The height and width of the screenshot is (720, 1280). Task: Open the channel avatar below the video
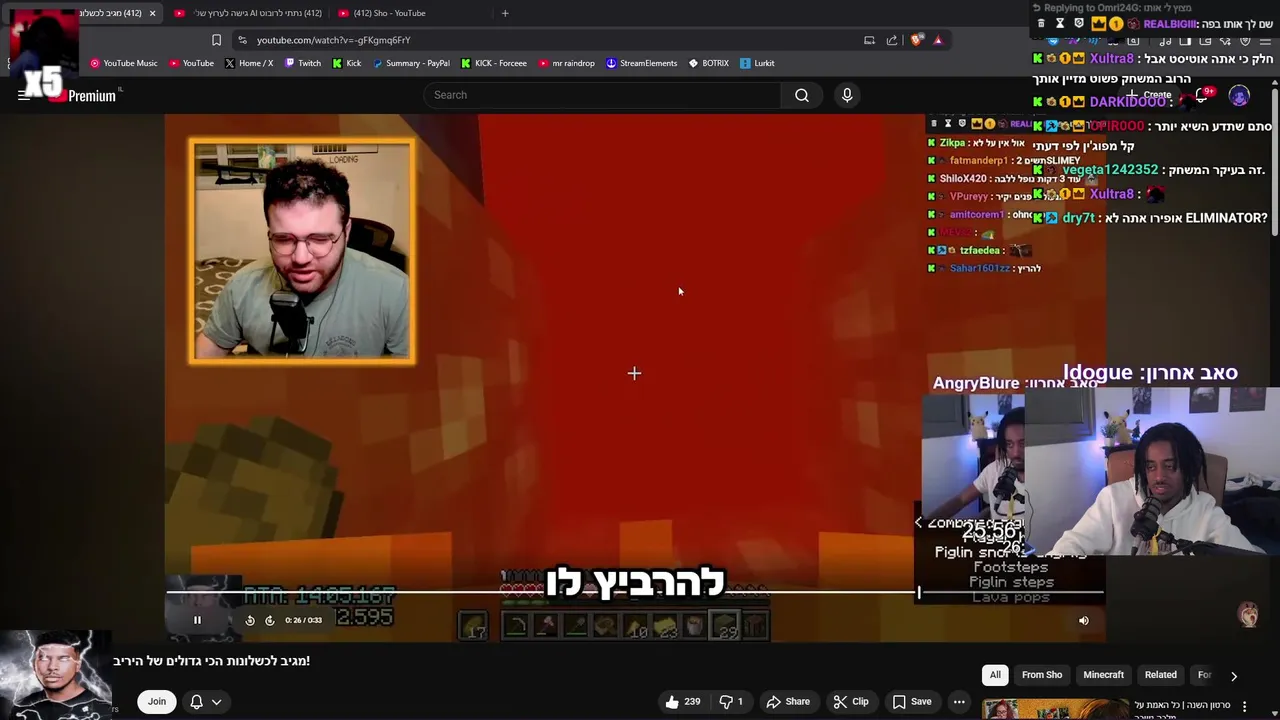[x=56, y=675]
